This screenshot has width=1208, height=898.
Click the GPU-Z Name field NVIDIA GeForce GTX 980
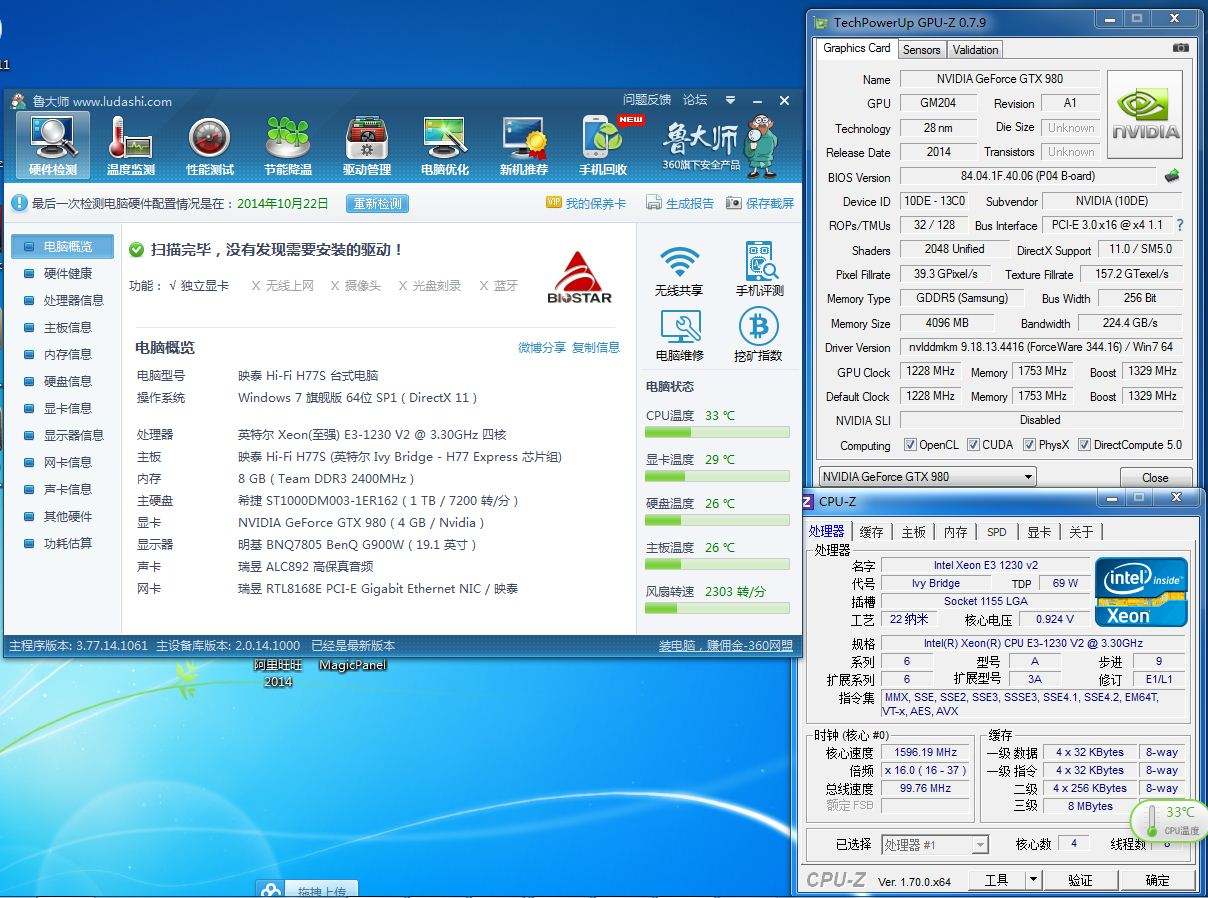999,79
